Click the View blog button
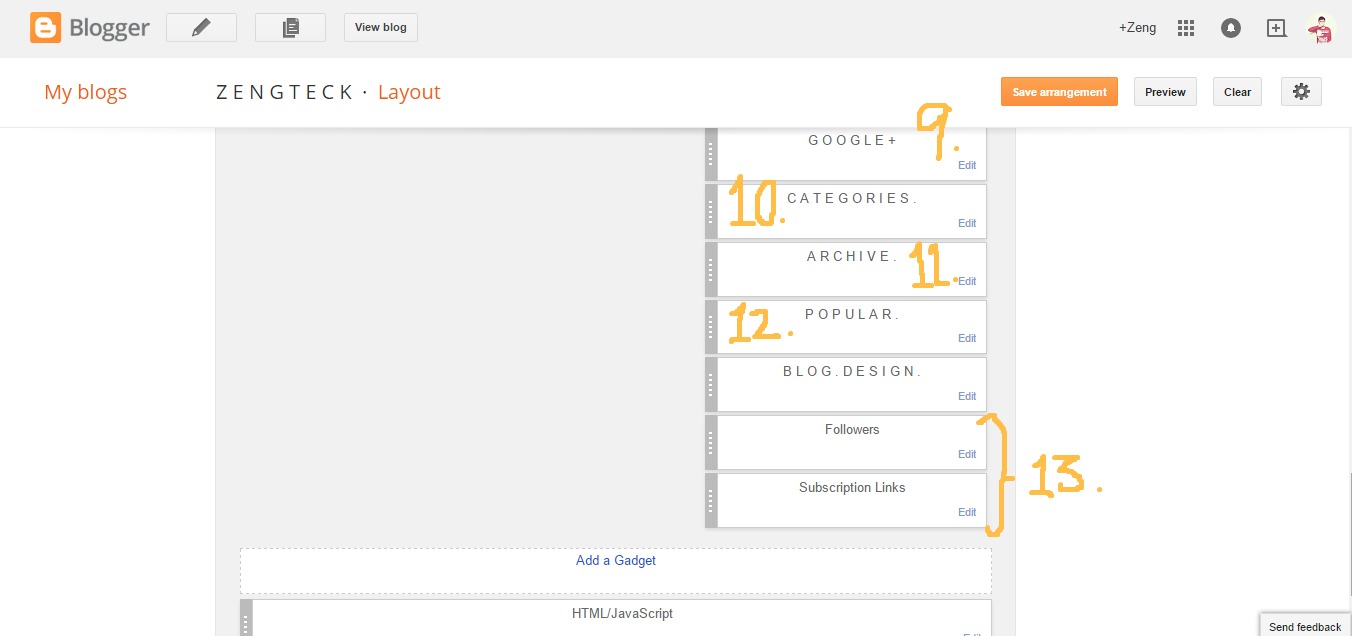This screenshot has width=1352, height=636. tap(381, 28)
